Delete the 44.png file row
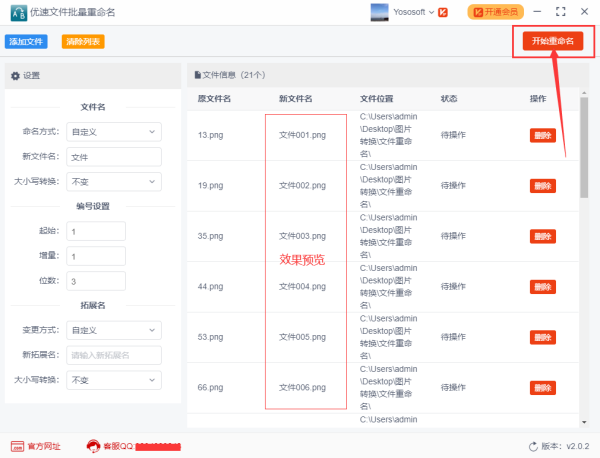The height and width of the screenshot is (458, 600). click(542, 286)
